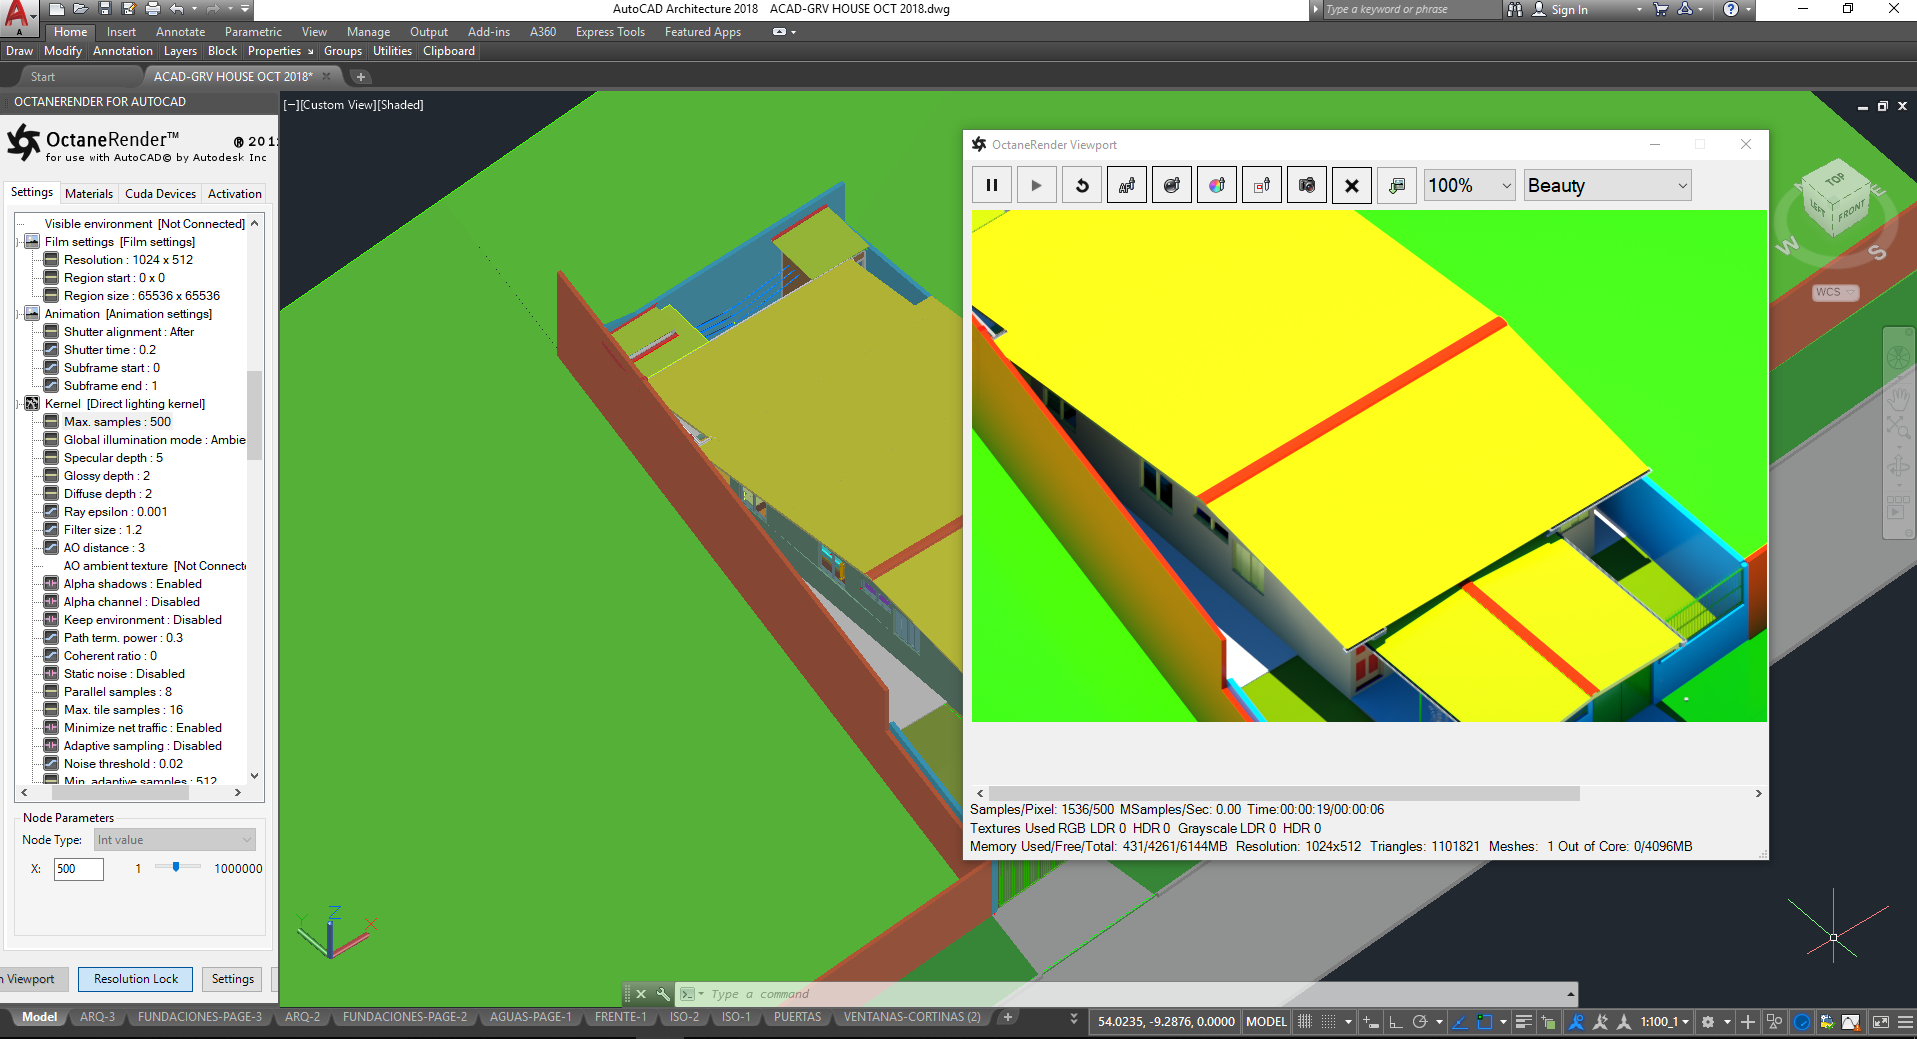Open the 100% zoom dropdown
1917x1039 pixels.
click(1470, 185)
